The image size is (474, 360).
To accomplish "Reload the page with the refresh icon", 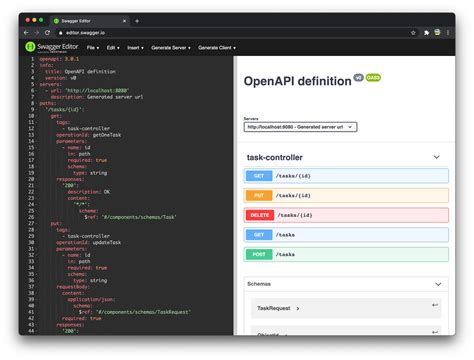I will click(47, 33).
